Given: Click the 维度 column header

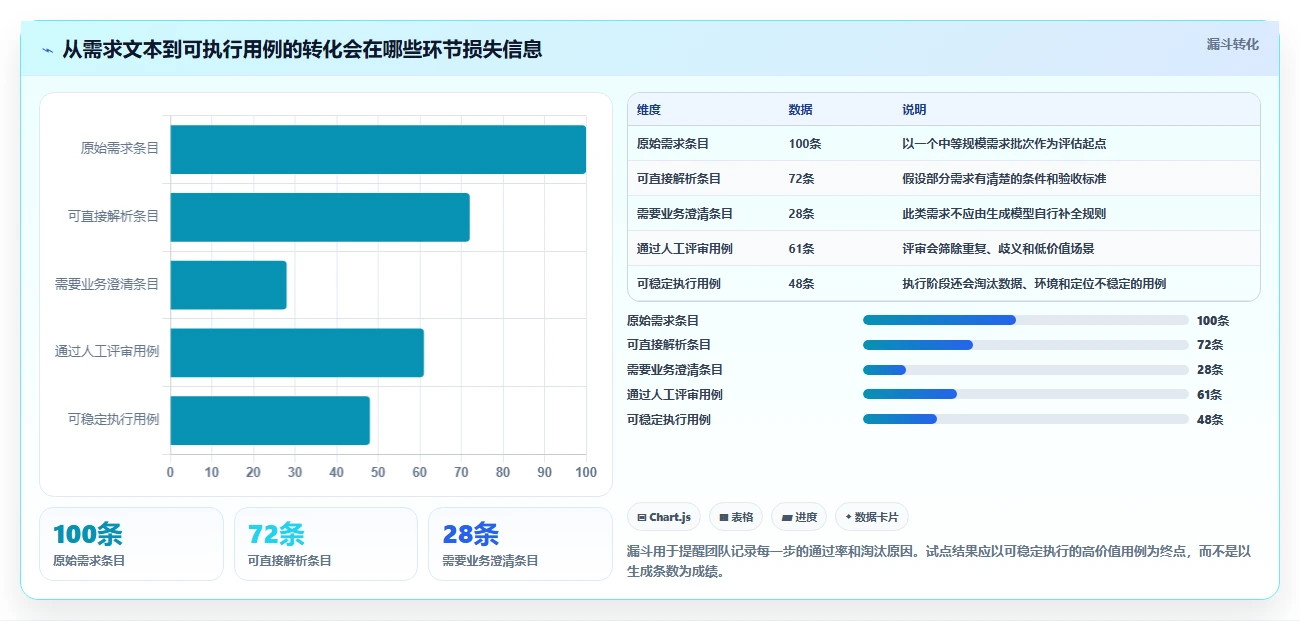Looking at the screenshot, I should (x=649, y=109).
